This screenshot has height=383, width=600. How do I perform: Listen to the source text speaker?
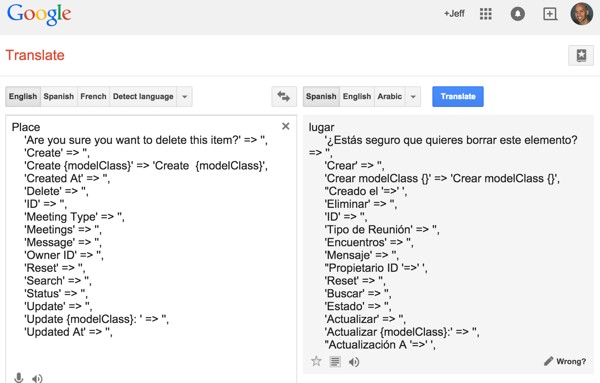point(37,378)
